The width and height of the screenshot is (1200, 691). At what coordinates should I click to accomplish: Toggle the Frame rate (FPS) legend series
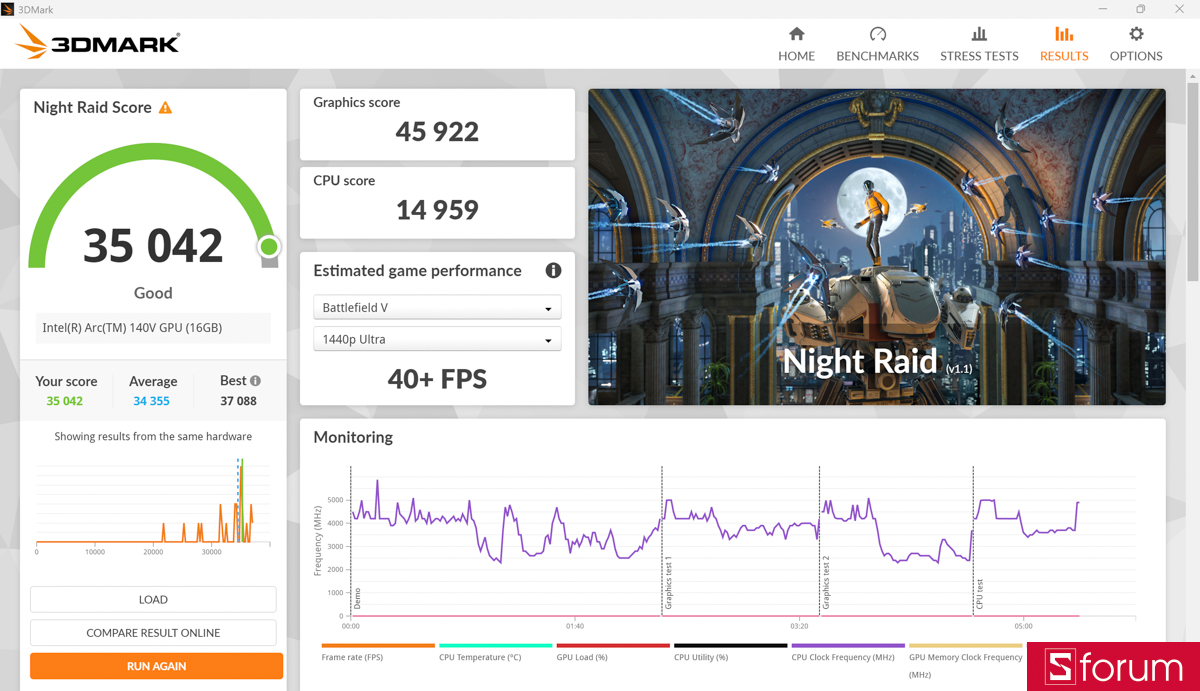352,657
